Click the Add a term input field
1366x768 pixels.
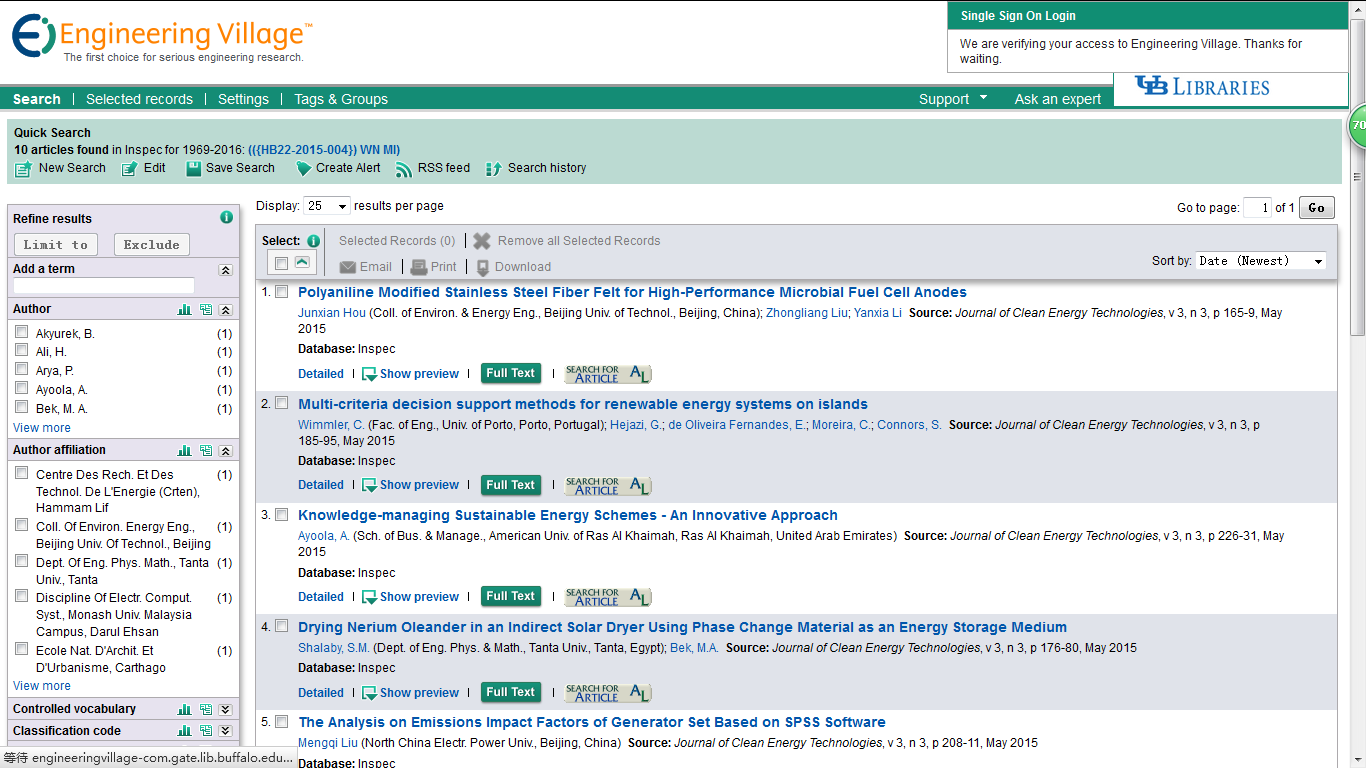click(x=117, y=286)
